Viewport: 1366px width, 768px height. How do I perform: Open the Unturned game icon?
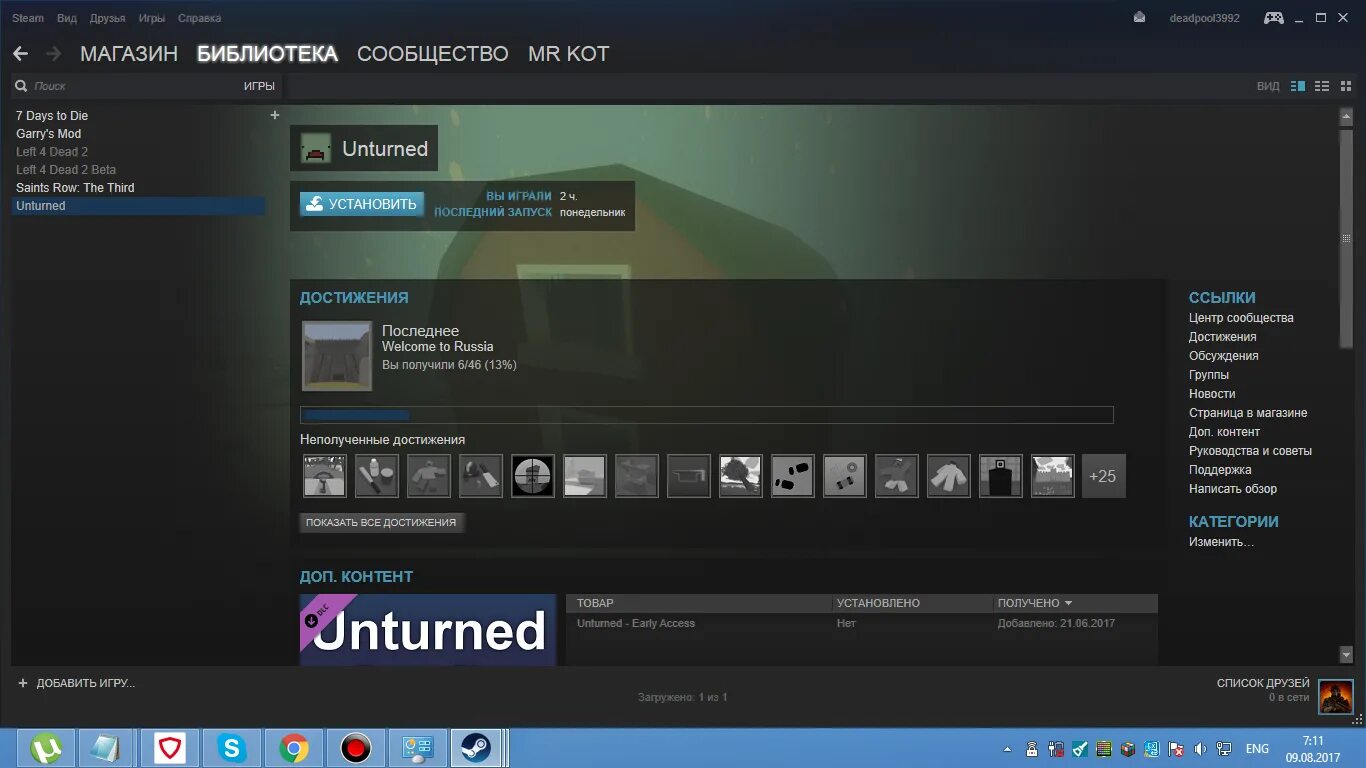tap(316, 148)
